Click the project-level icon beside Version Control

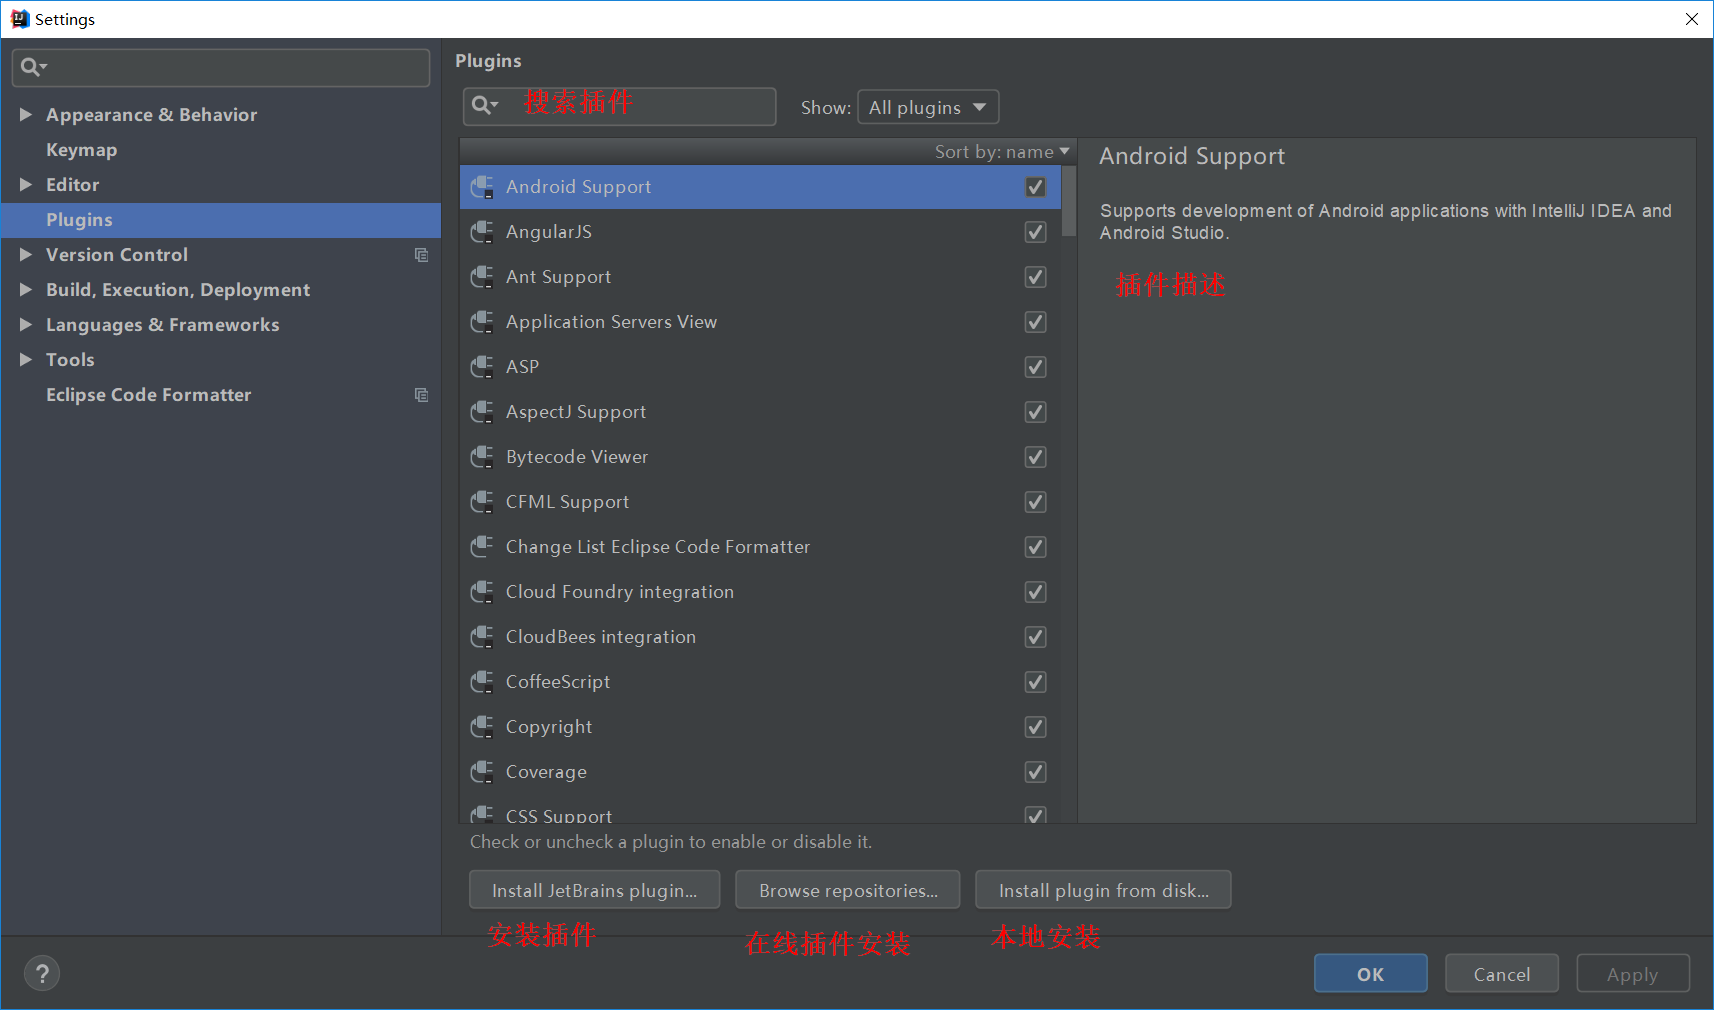(x=421, y=255)
